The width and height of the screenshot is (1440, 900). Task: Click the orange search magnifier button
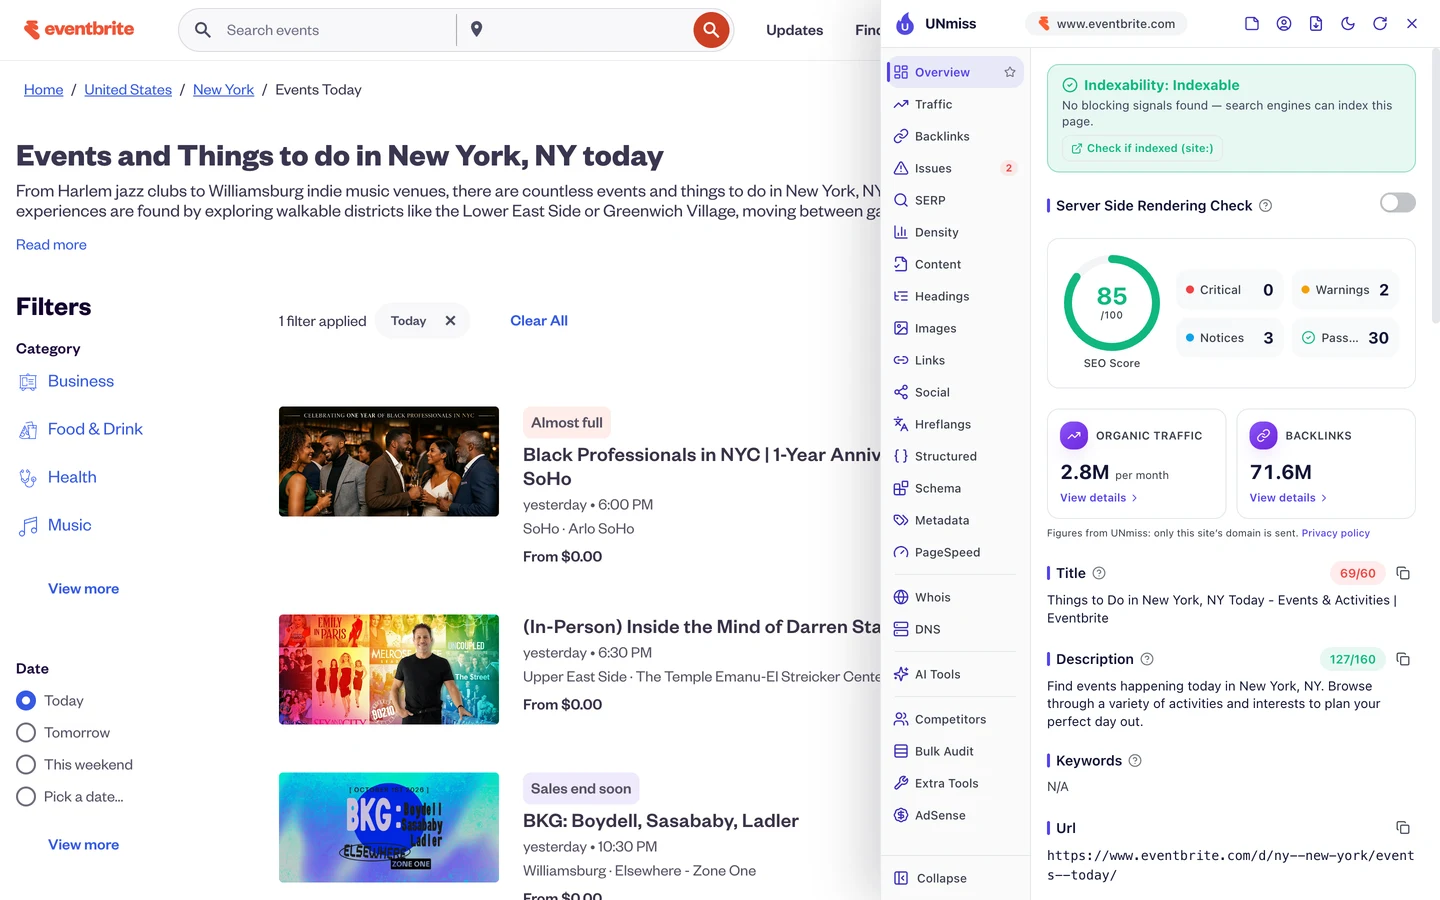(x=710, y=30)
